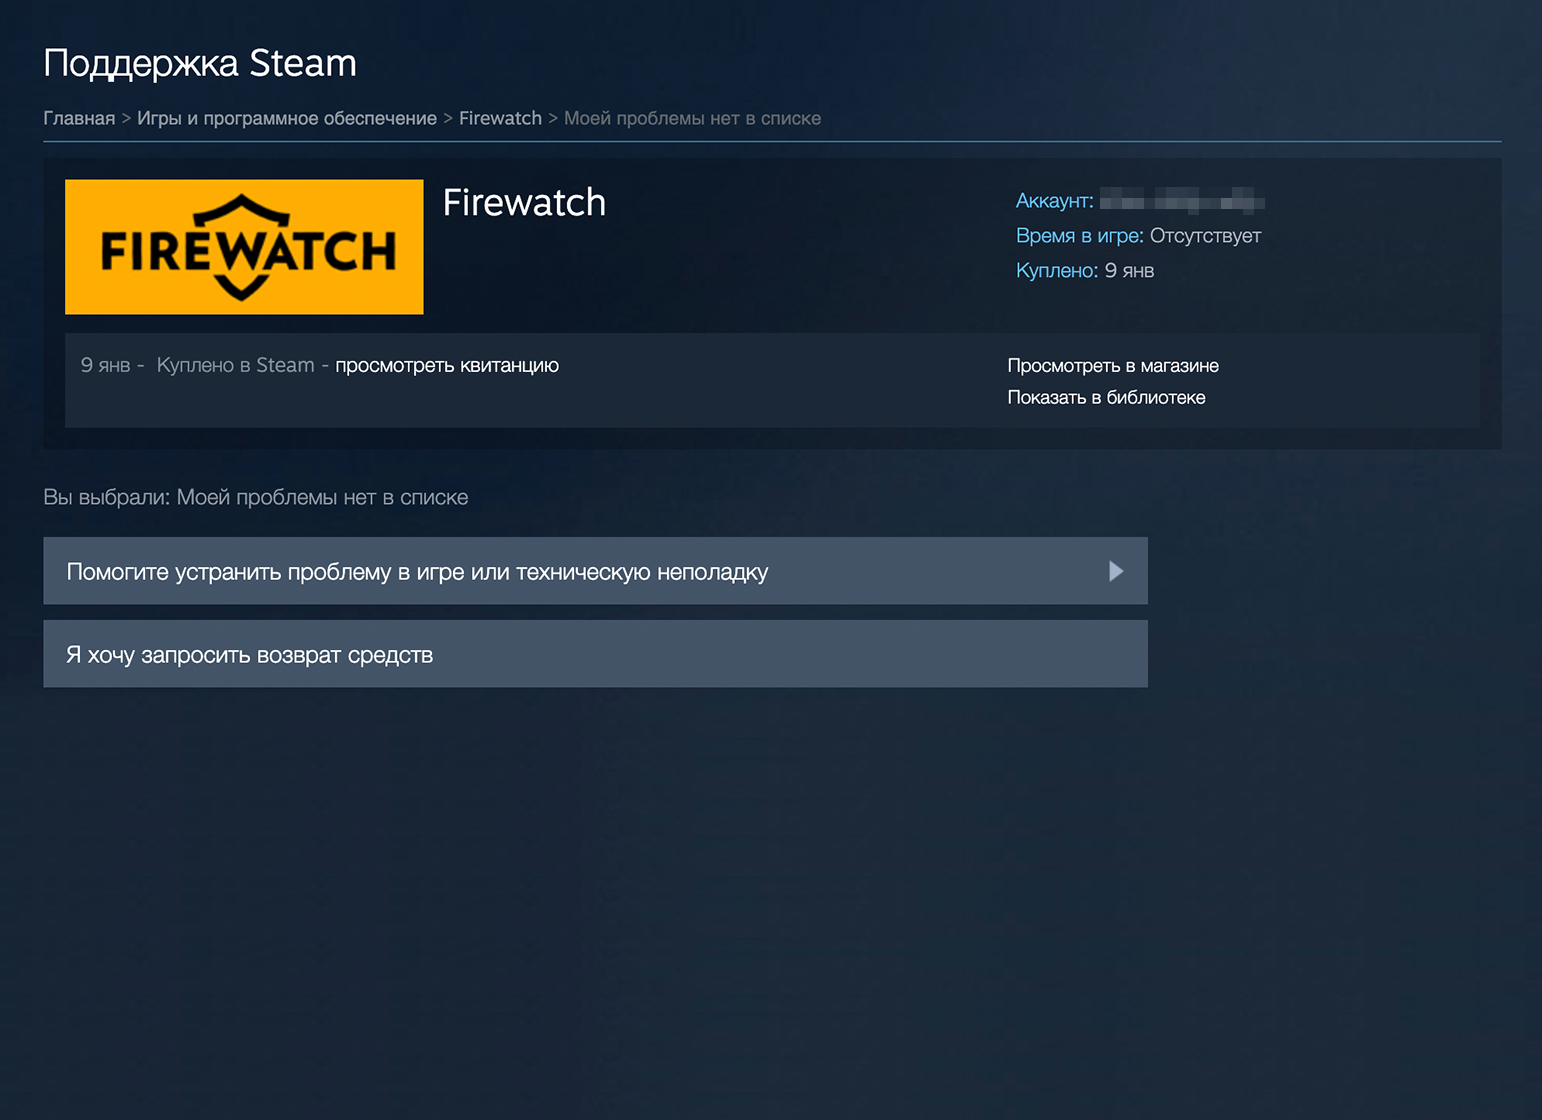Open просмотреть квитанцию receipt link
This screenshot has height=1120, width=1542.
click(447, 365)
